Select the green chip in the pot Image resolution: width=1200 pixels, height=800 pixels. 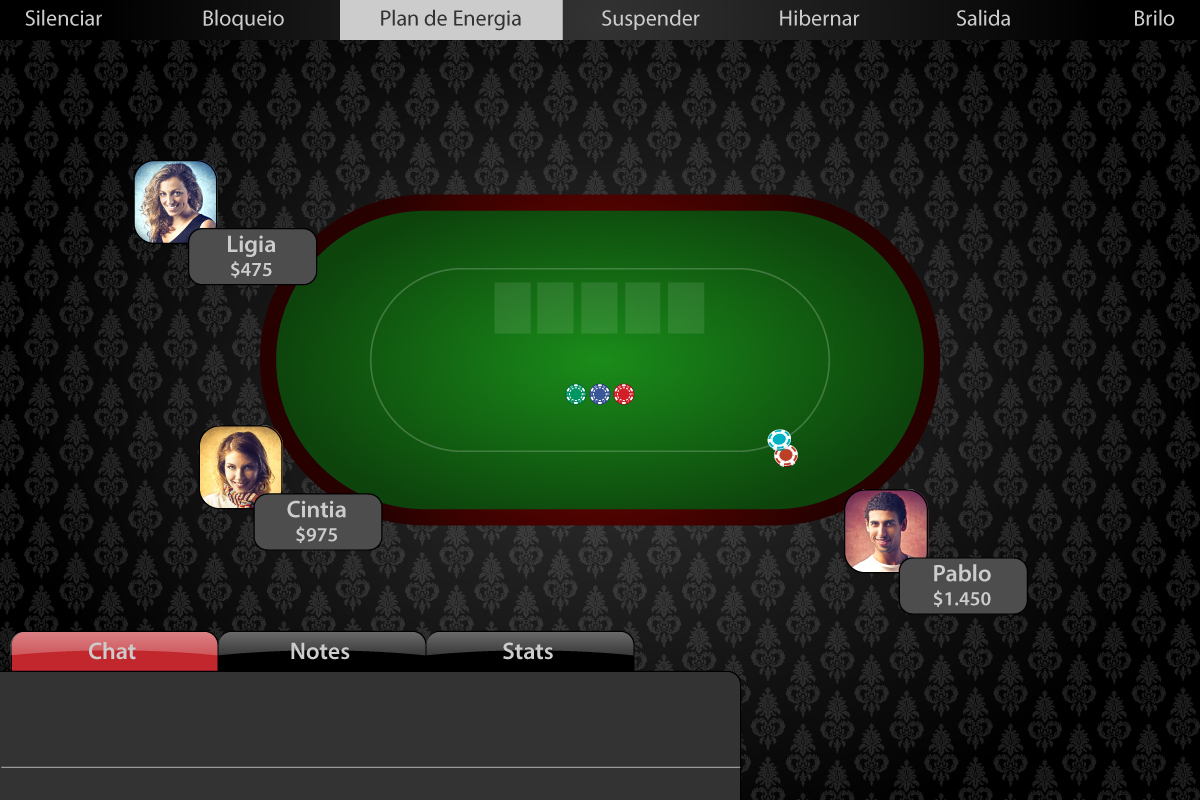pos(575,394)
